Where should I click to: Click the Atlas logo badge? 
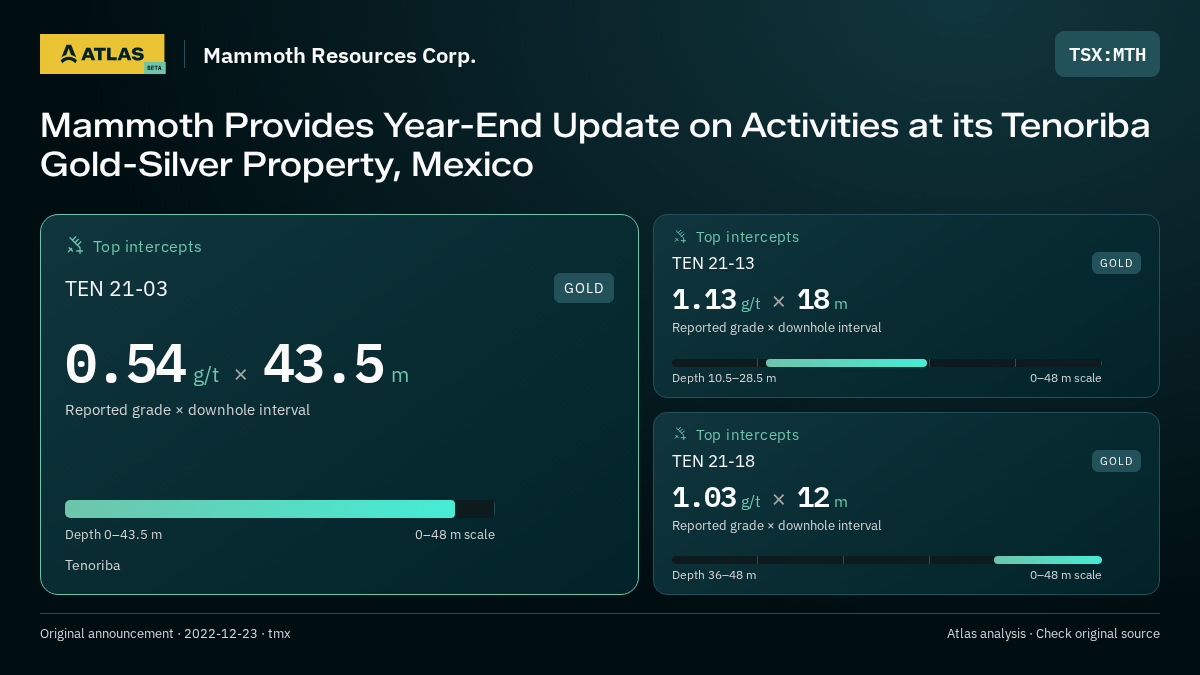coord(102,54)
